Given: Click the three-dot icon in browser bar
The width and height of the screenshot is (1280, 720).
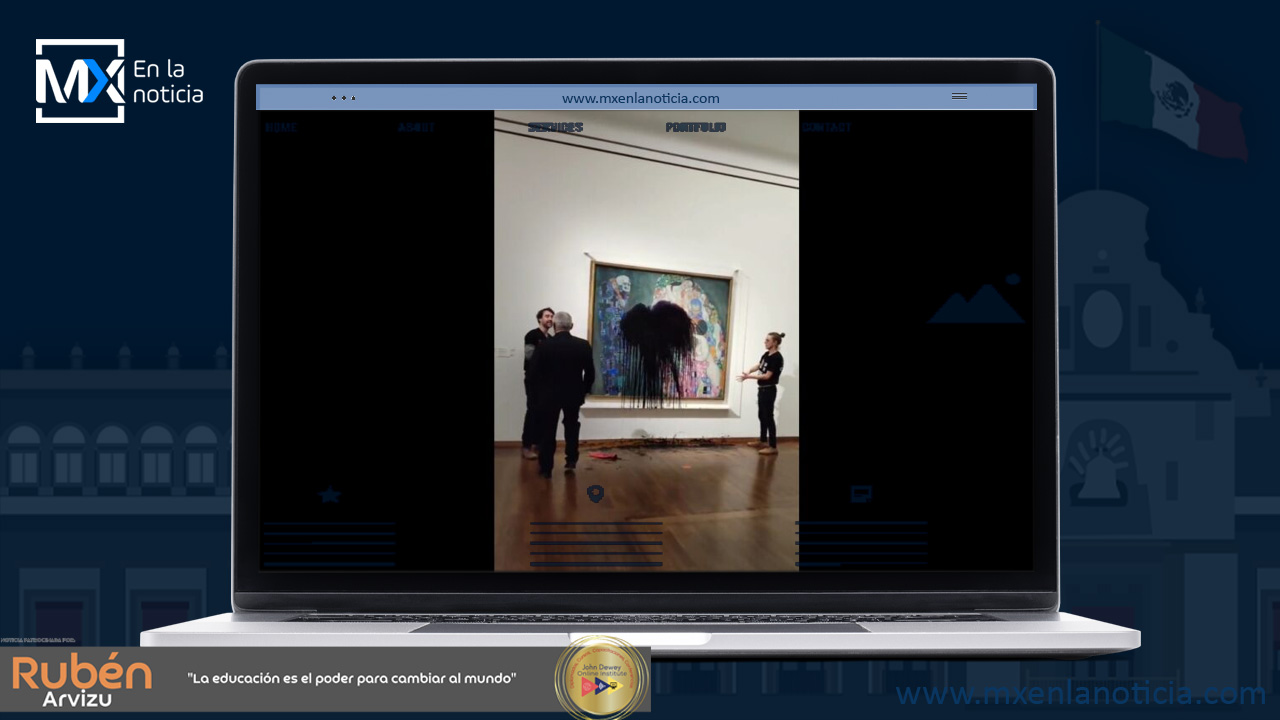Looking at the screenshot, I should [x=343, y=98].
